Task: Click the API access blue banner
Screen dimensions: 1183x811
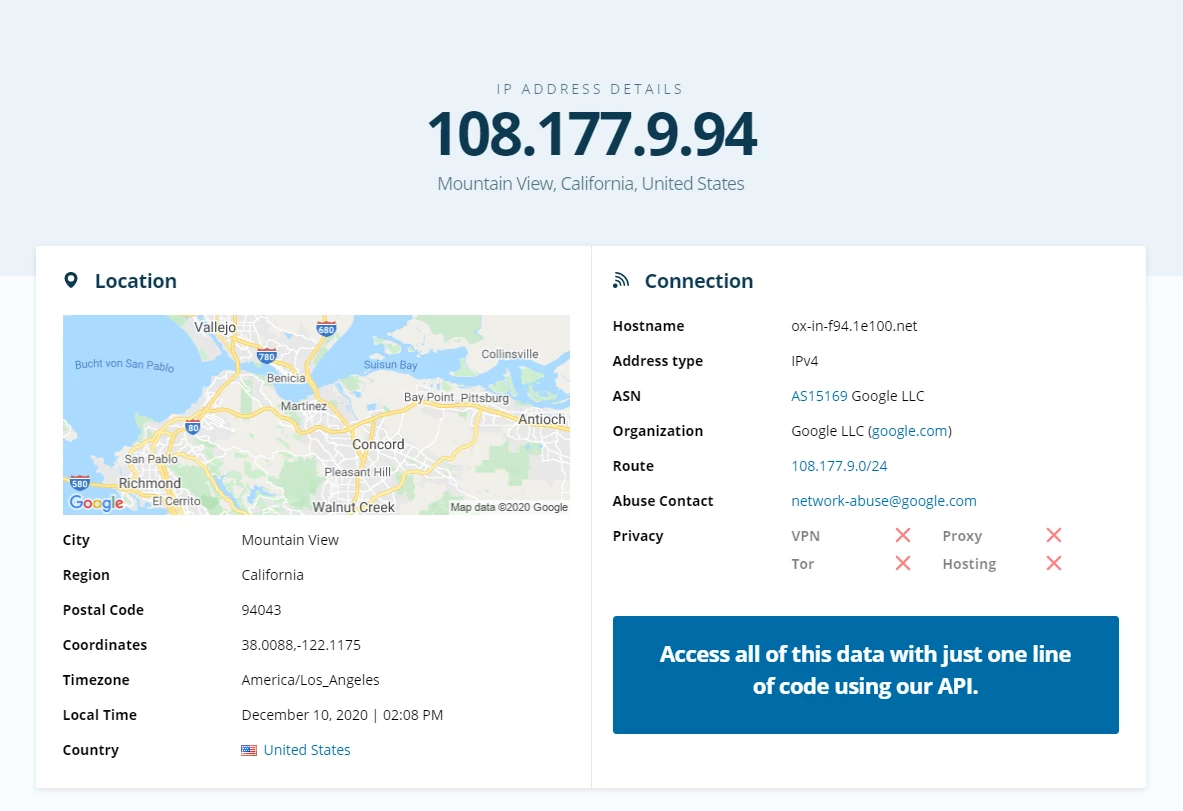Action: pyautogui.click(x=865, y=675)
